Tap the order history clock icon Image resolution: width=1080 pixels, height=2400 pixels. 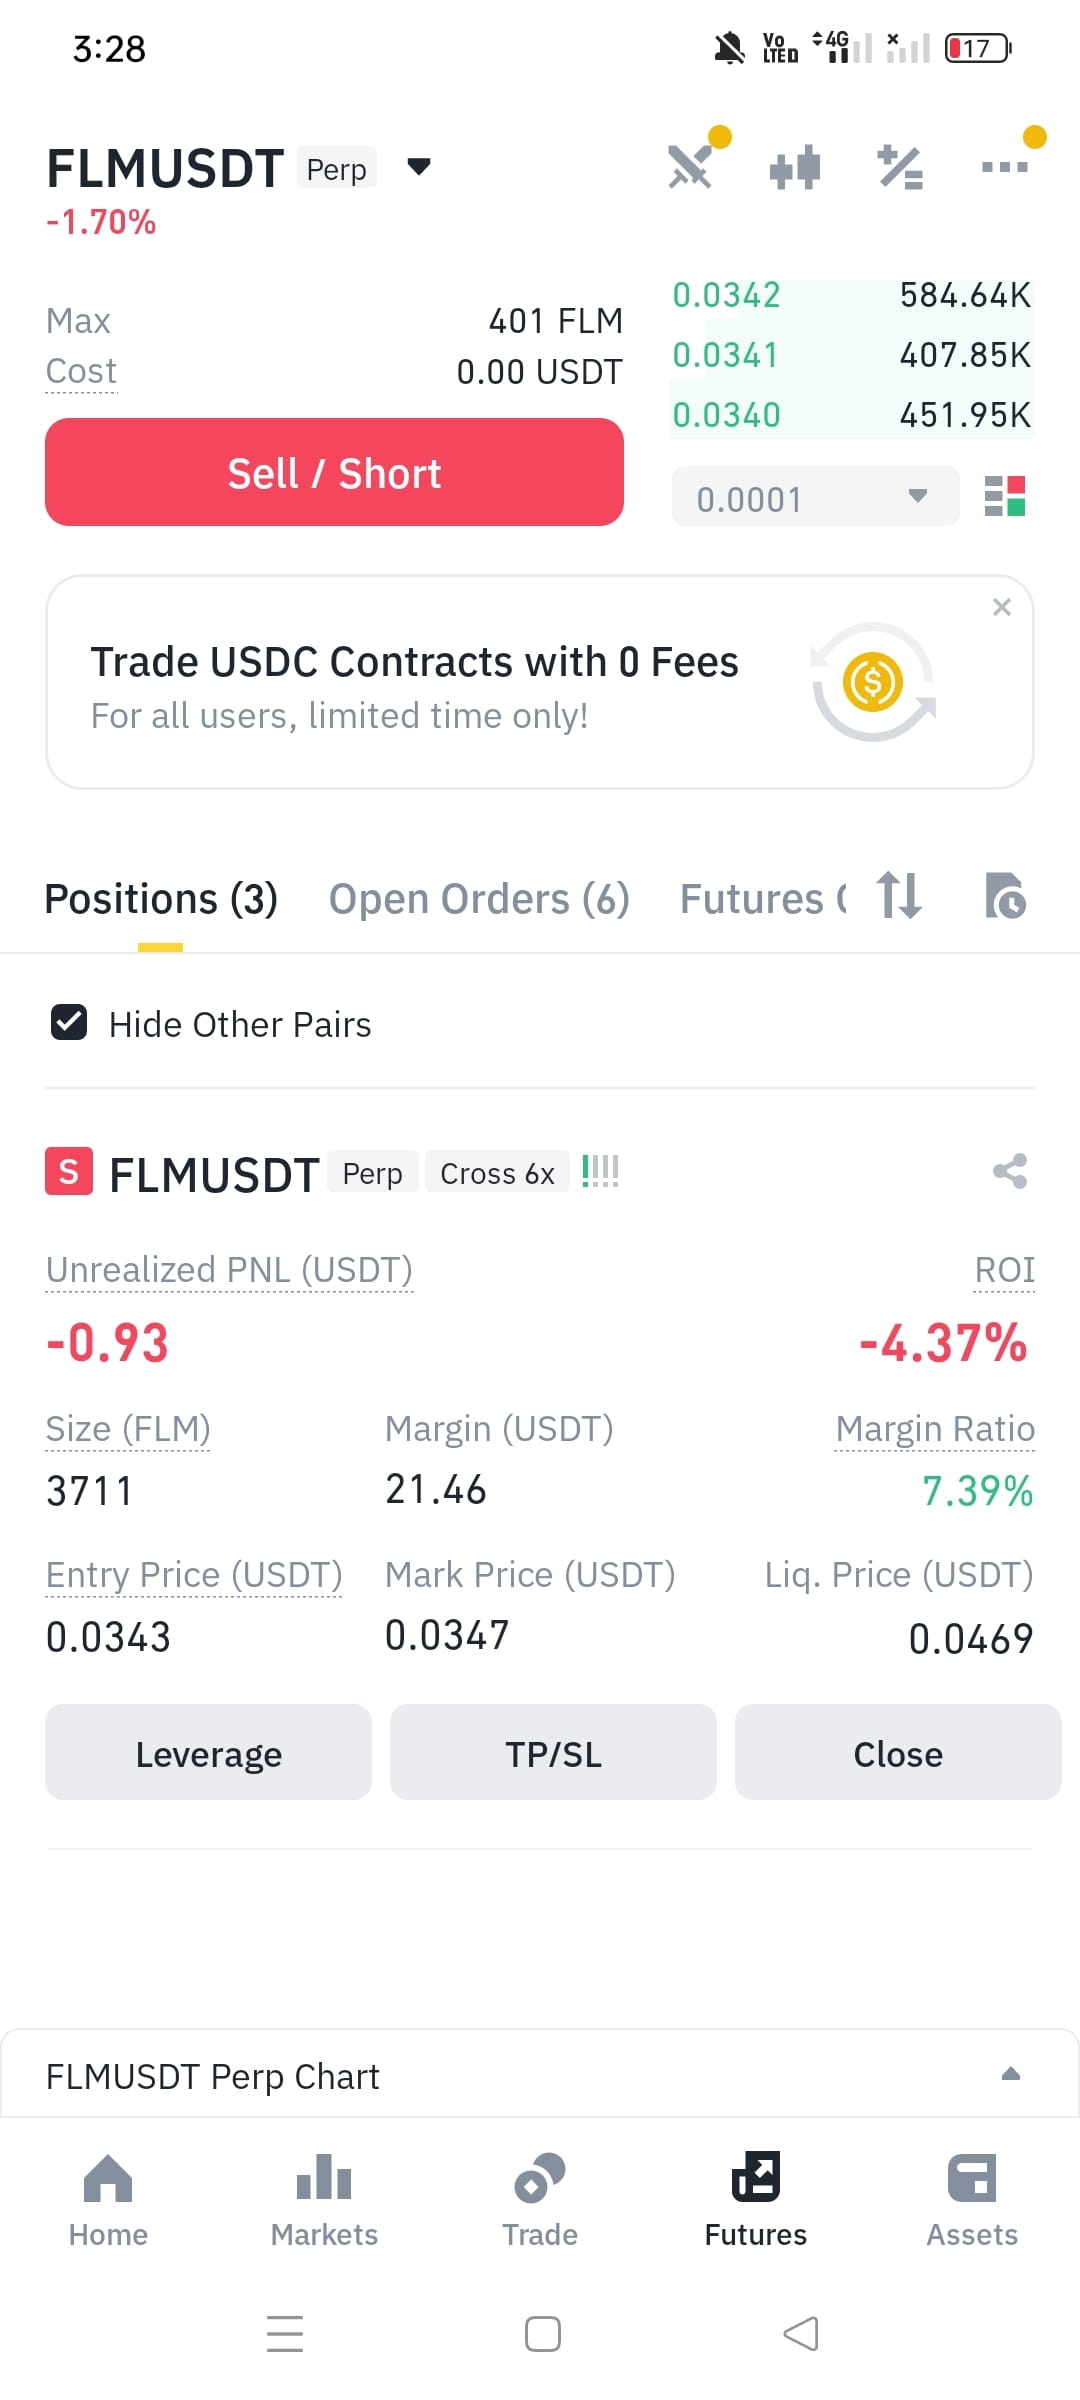(x=1005, y=895)
